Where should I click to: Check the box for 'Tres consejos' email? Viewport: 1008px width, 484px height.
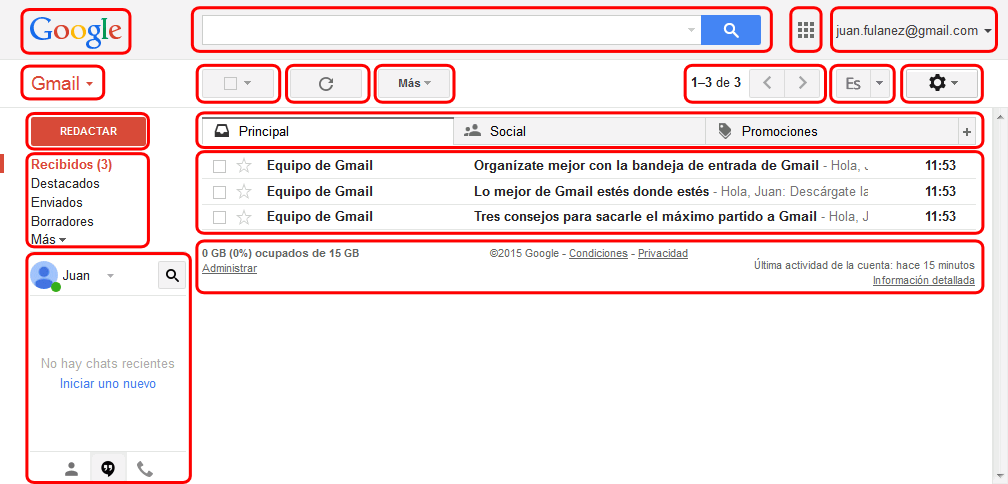coord(219,218)
